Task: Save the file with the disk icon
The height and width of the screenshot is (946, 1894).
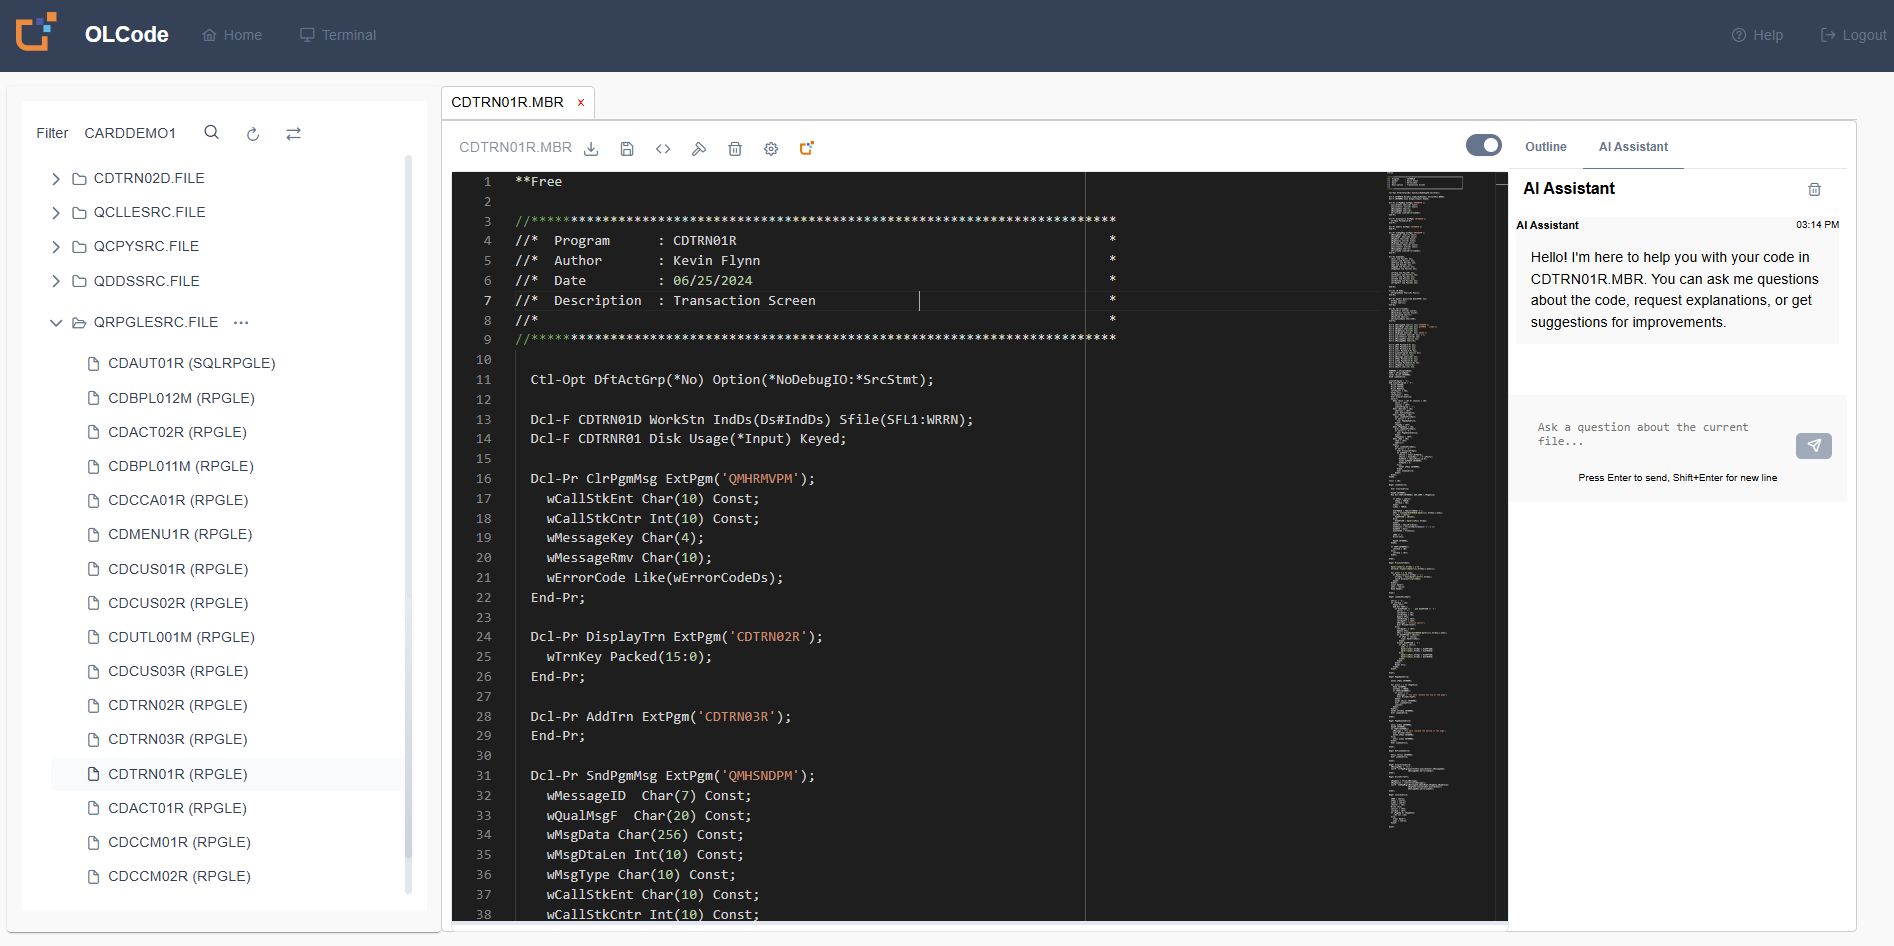Action: click(x=627, y=149)
